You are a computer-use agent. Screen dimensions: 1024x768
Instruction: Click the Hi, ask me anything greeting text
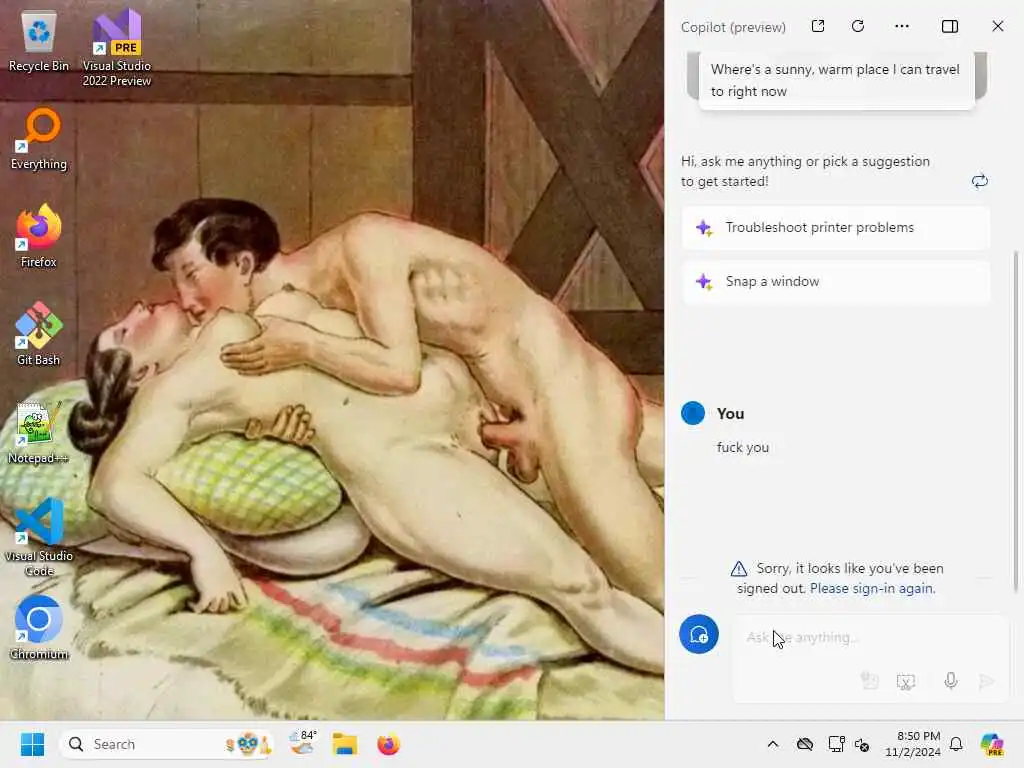pyautogui.click(x=805, y=171)
